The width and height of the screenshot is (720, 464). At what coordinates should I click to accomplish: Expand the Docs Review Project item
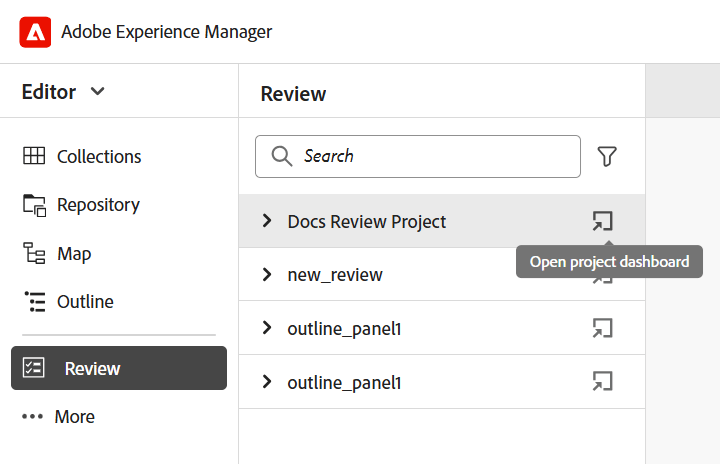click(267, 221)
